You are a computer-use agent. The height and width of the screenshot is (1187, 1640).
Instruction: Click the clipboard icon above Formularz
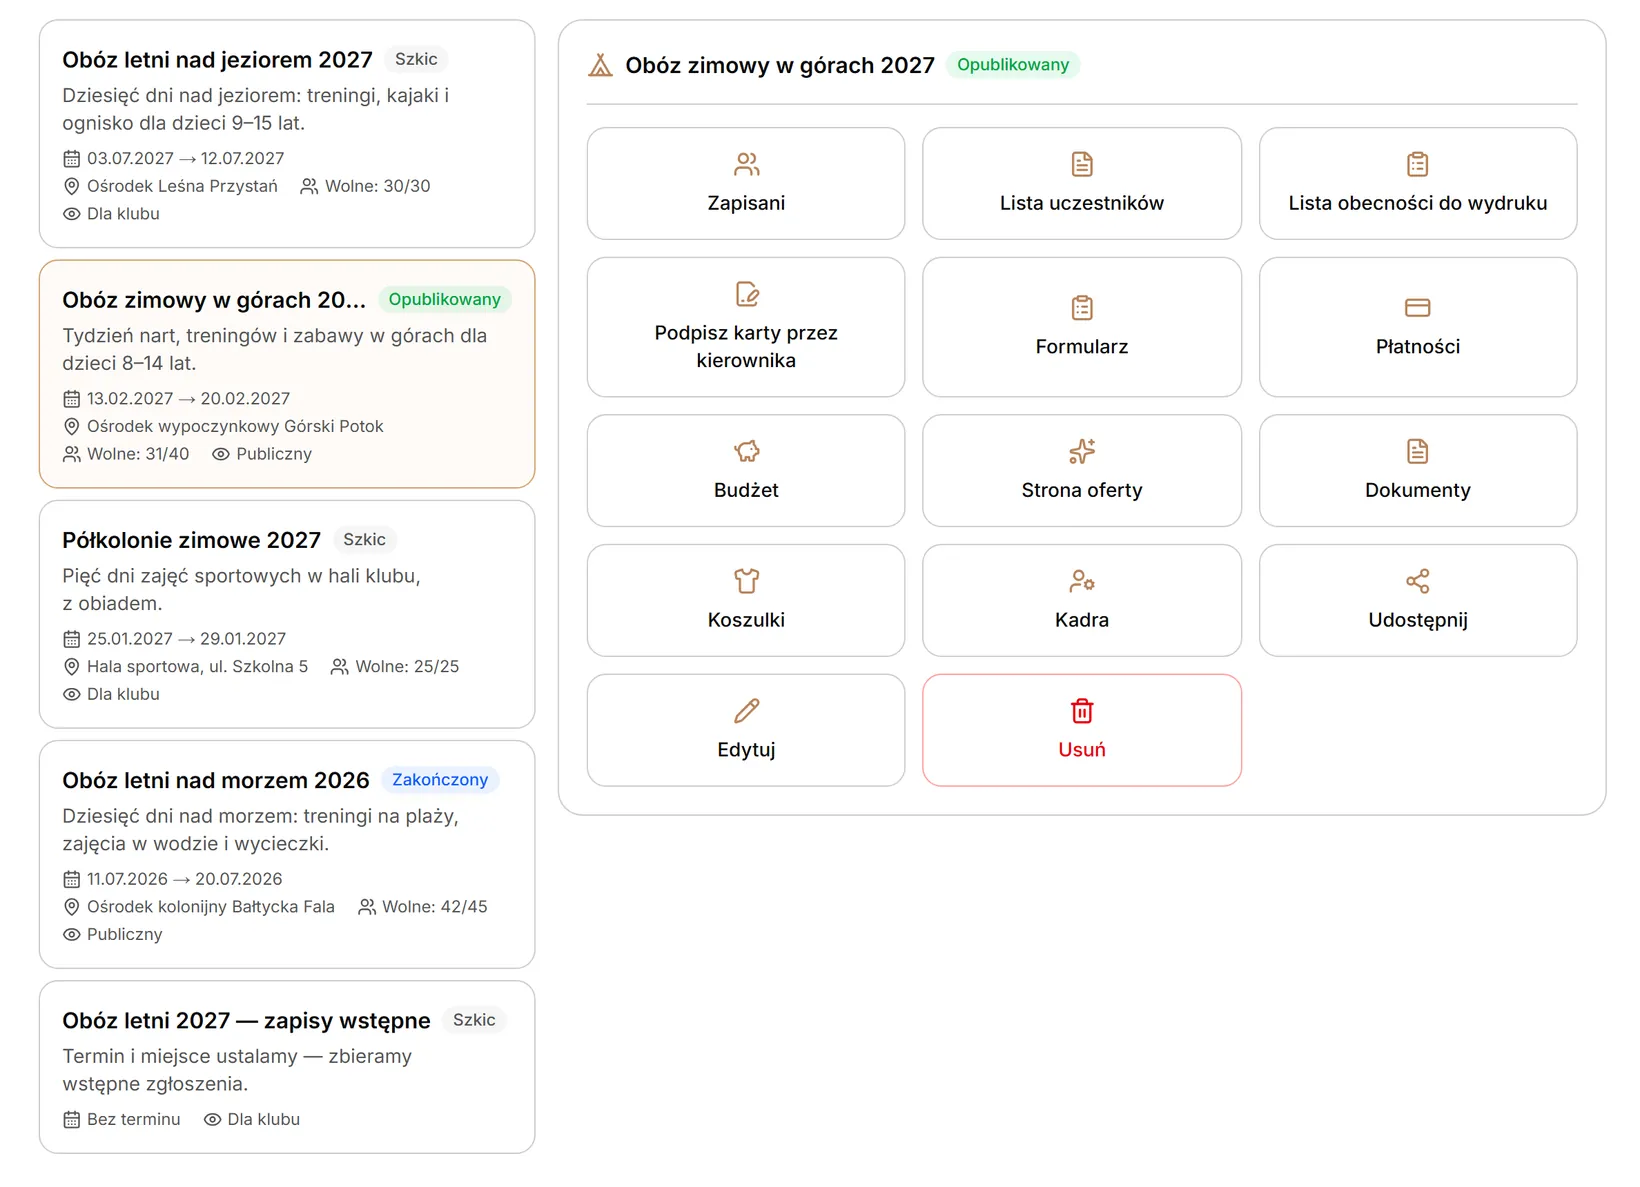point(1082,308)
